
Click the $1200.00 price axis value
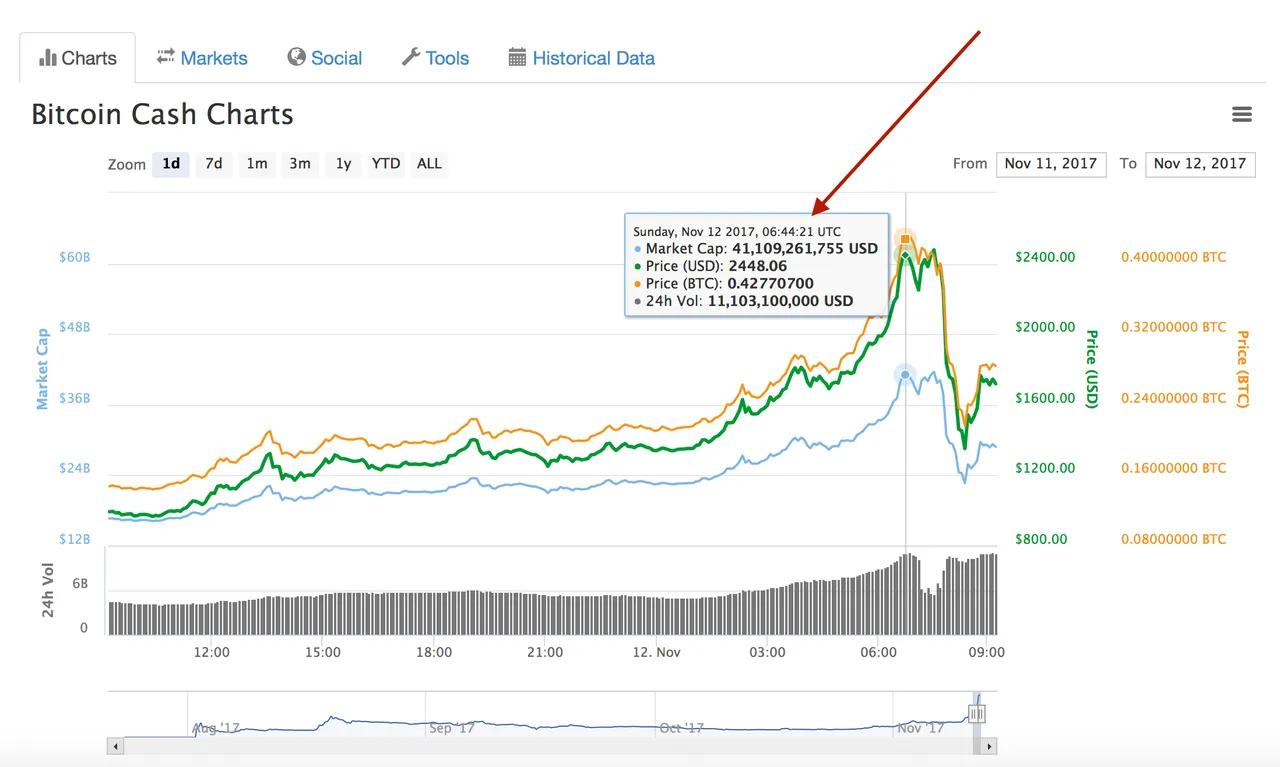pos(1045,468)
